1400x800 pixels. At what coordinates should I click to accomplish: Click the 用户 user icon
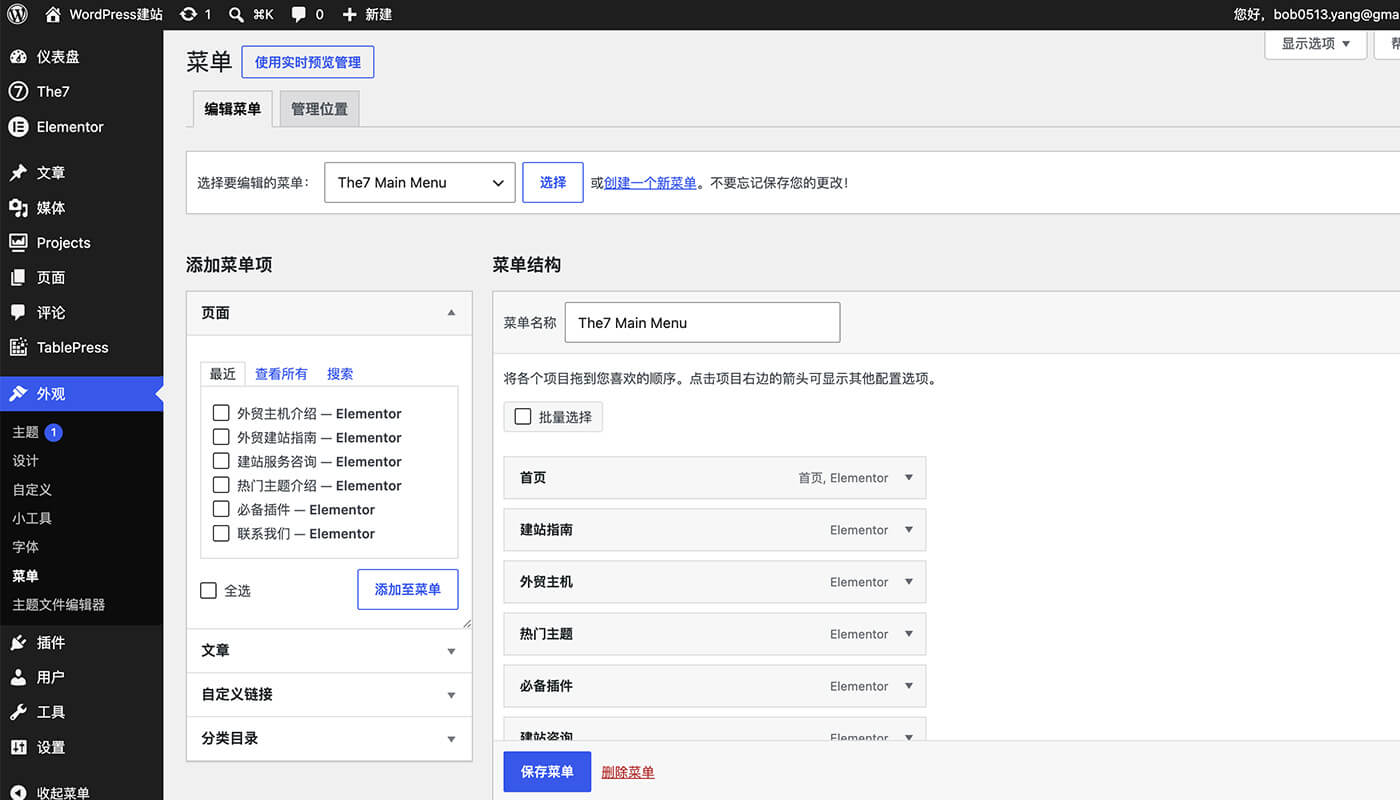[18, 677]
